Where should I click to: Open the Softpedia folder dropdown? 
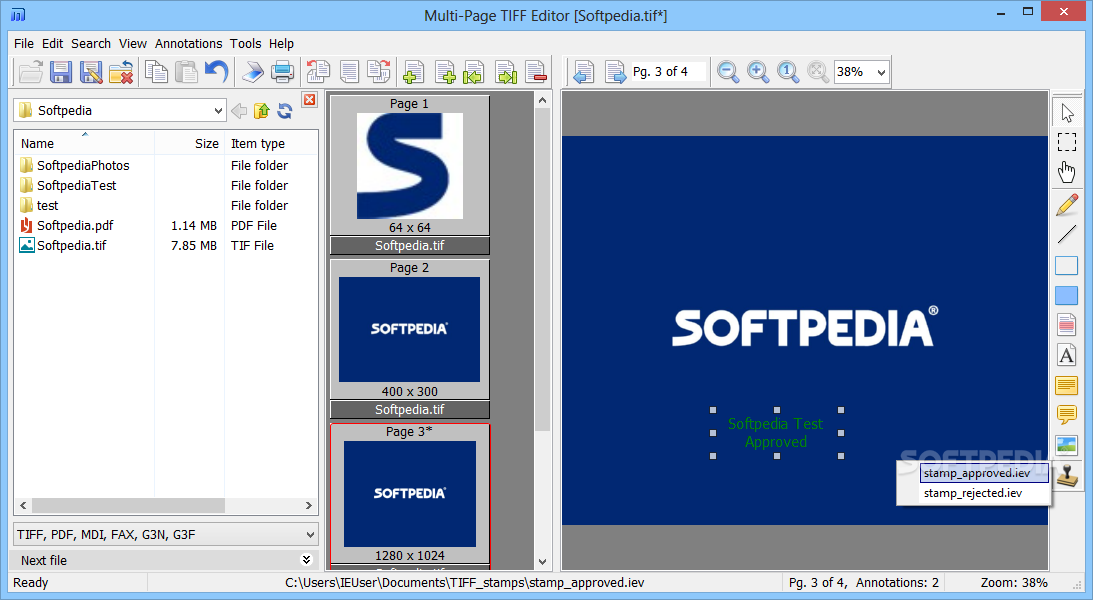pyautogui.click(x=218, y=111)
